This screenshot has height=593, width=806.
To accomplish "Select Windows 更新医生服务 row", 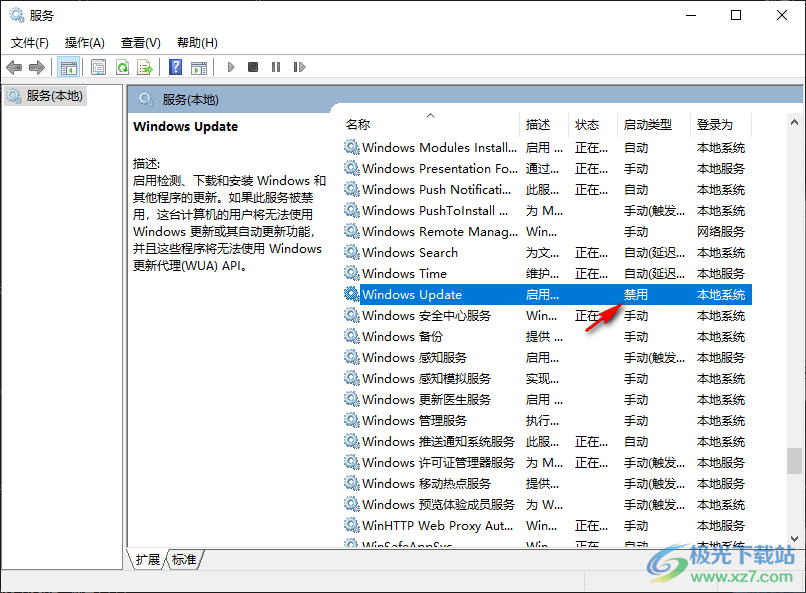I will (x=547, y=400).
